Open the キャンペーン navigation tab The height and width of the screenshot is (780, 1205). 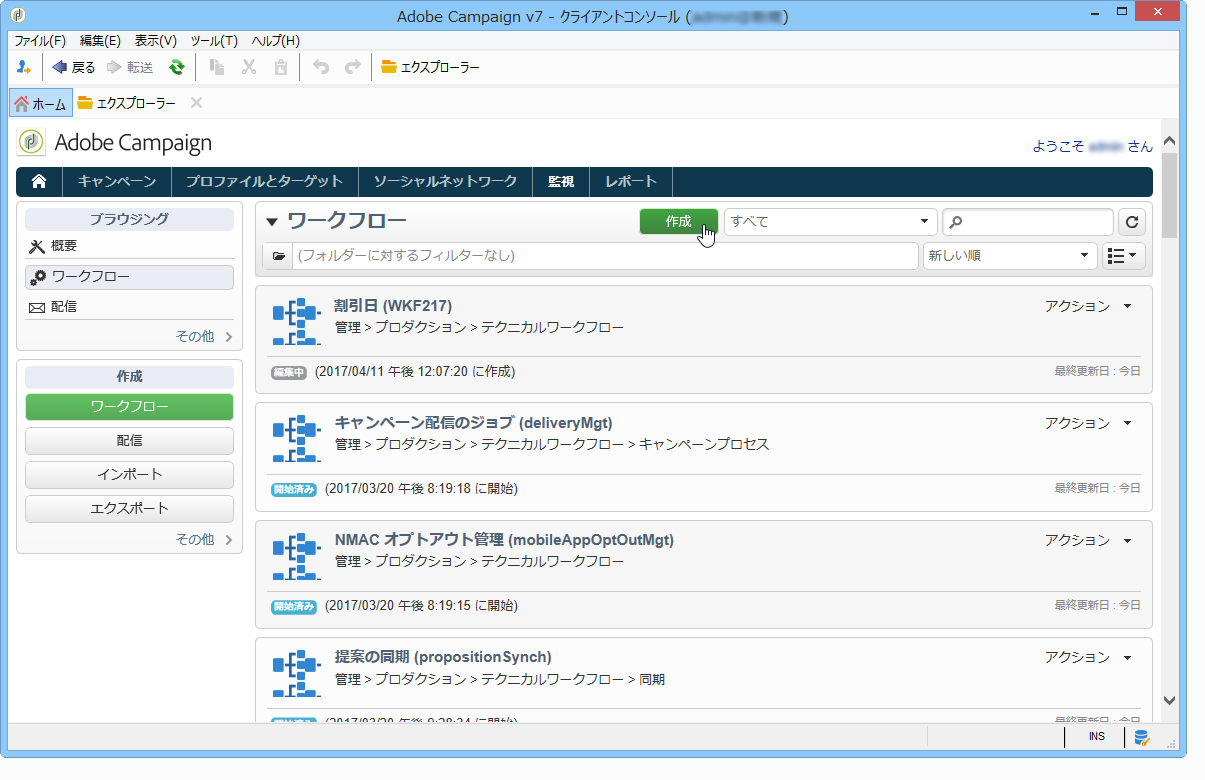(117, 181)
